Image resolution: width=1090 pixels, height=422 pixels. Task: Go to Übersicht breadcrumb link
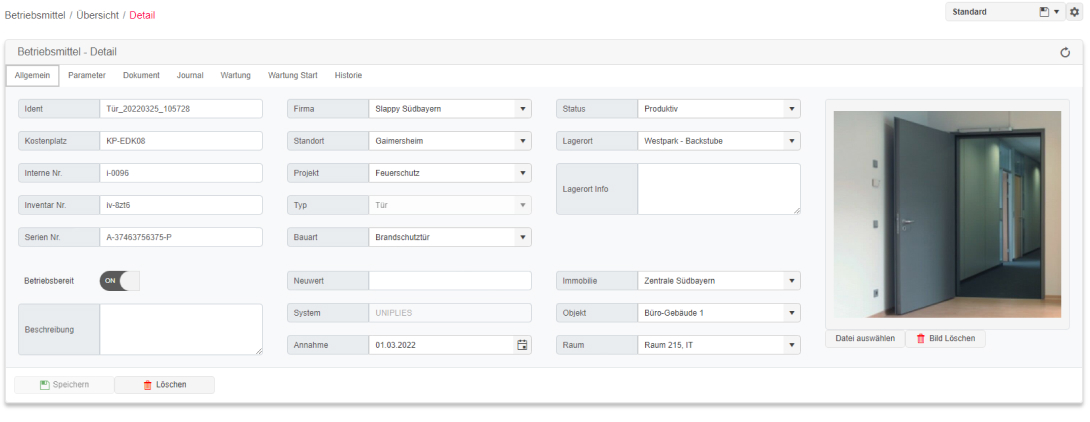tap(97, 15)
